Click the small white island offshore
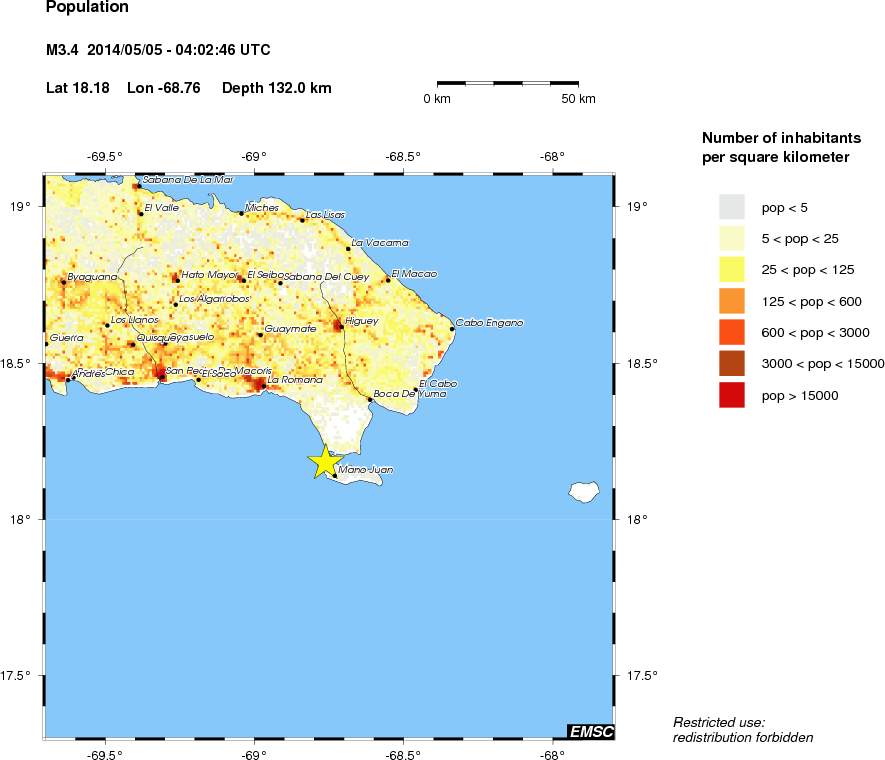Image resolution: width=885 pixels, height=760 pixels. pyautogui.click(x=582, y=491)
